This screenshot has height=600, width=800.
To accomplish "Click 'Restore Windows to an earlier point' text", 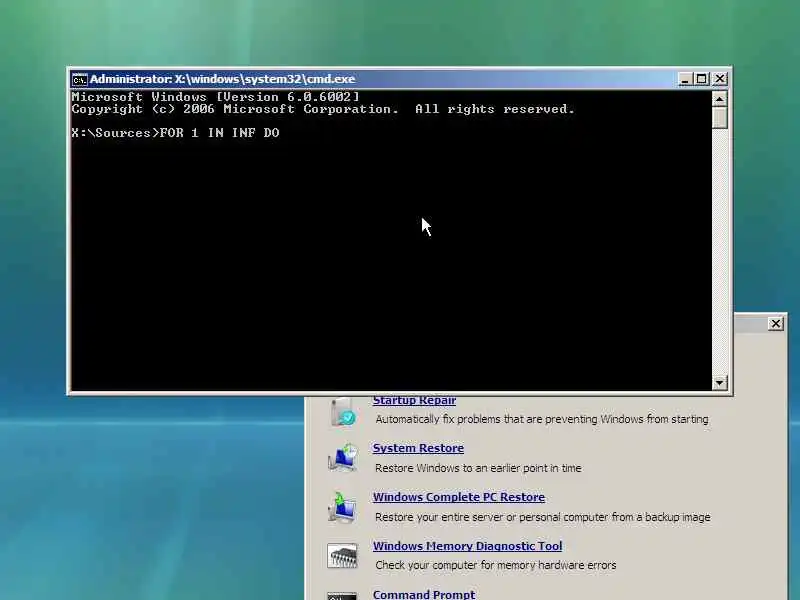I will click(478, 468).
